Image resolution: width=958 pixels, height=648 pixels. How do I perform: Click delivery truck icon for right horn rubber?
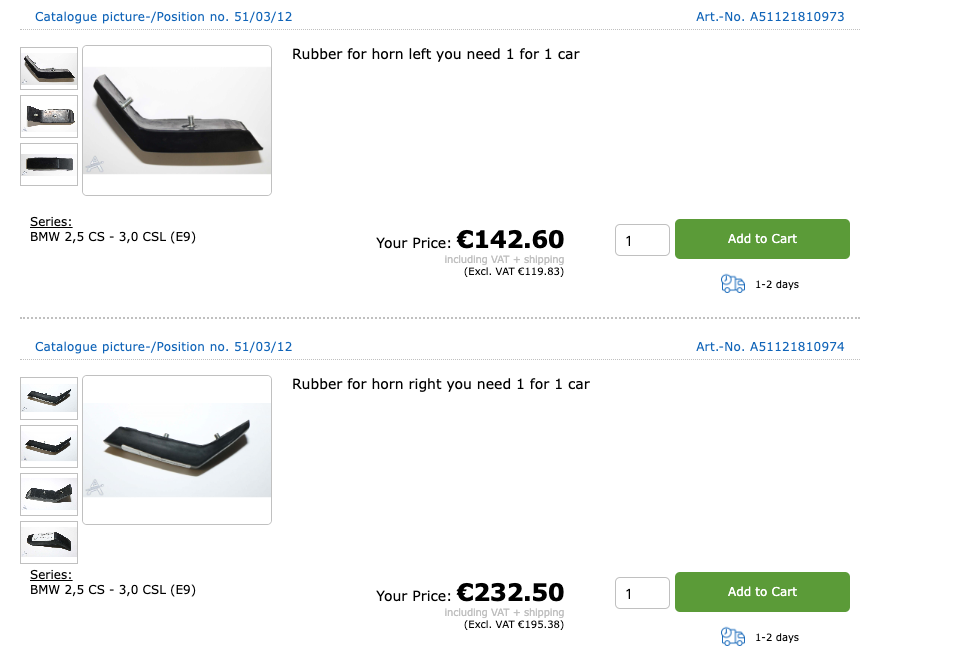pyautogui.click(x=733, y=637)
